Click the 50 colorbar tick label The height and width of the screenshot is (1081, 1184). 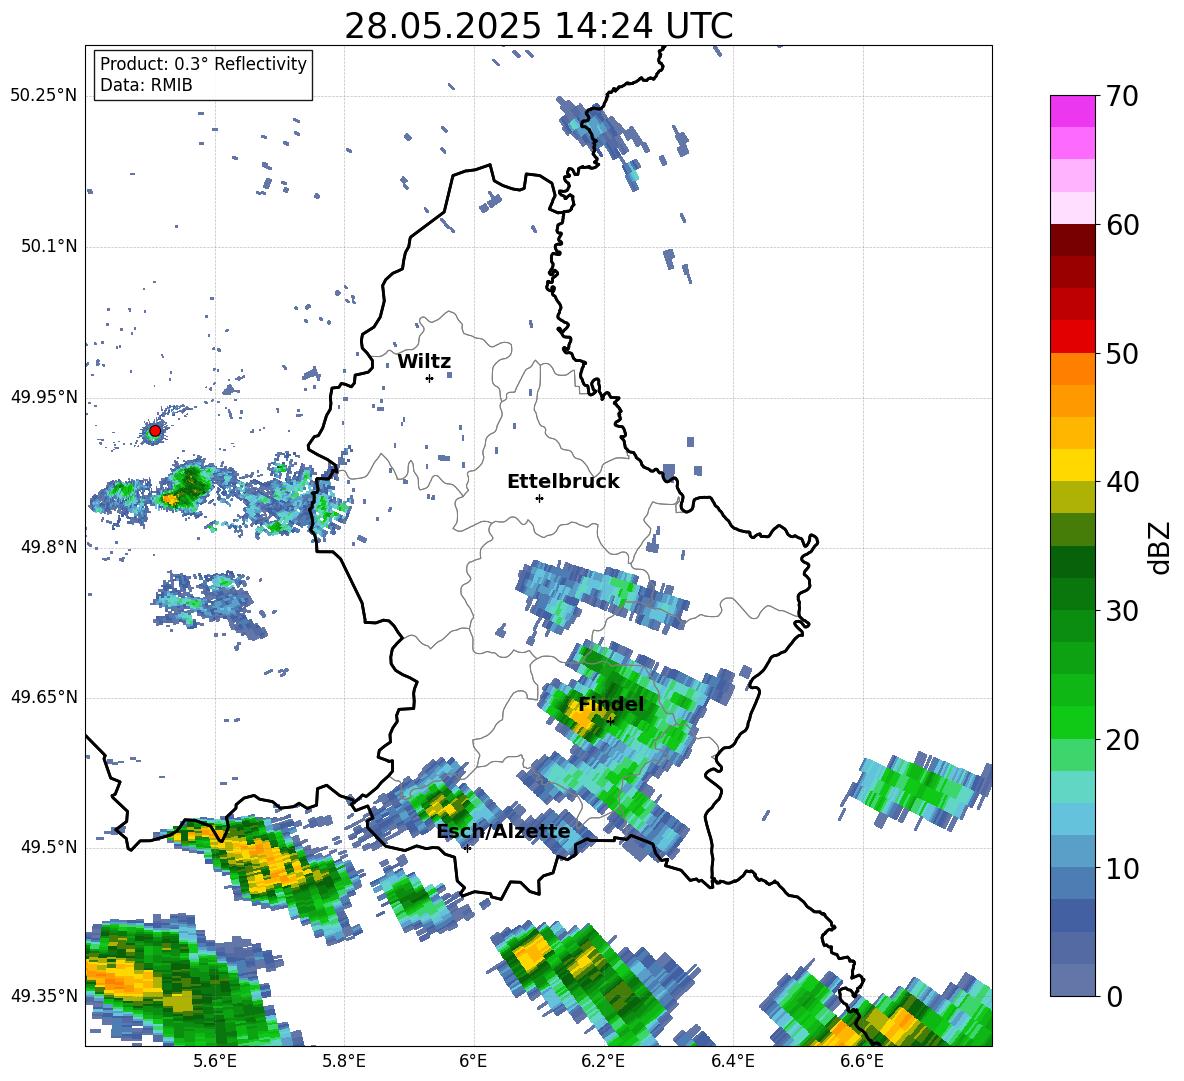[1122, 353]
